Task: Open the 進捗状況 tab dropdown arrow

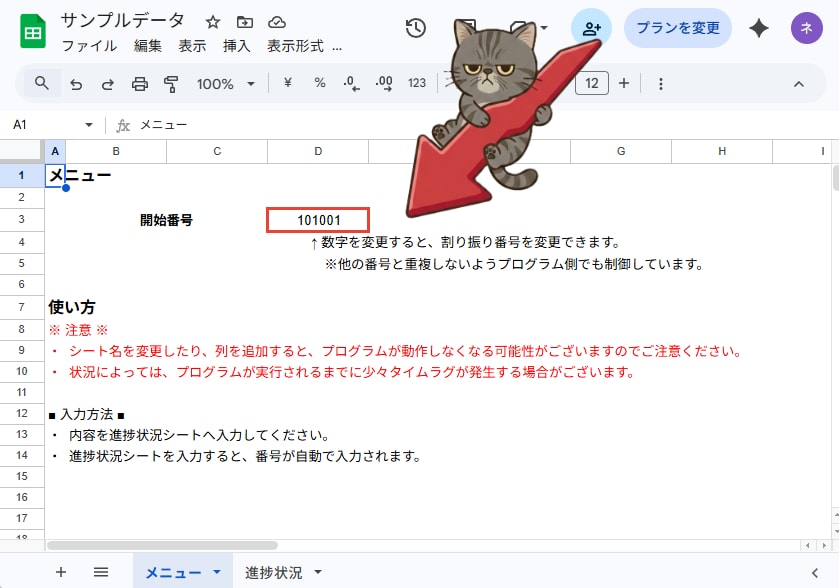Action: coord(318,572)
